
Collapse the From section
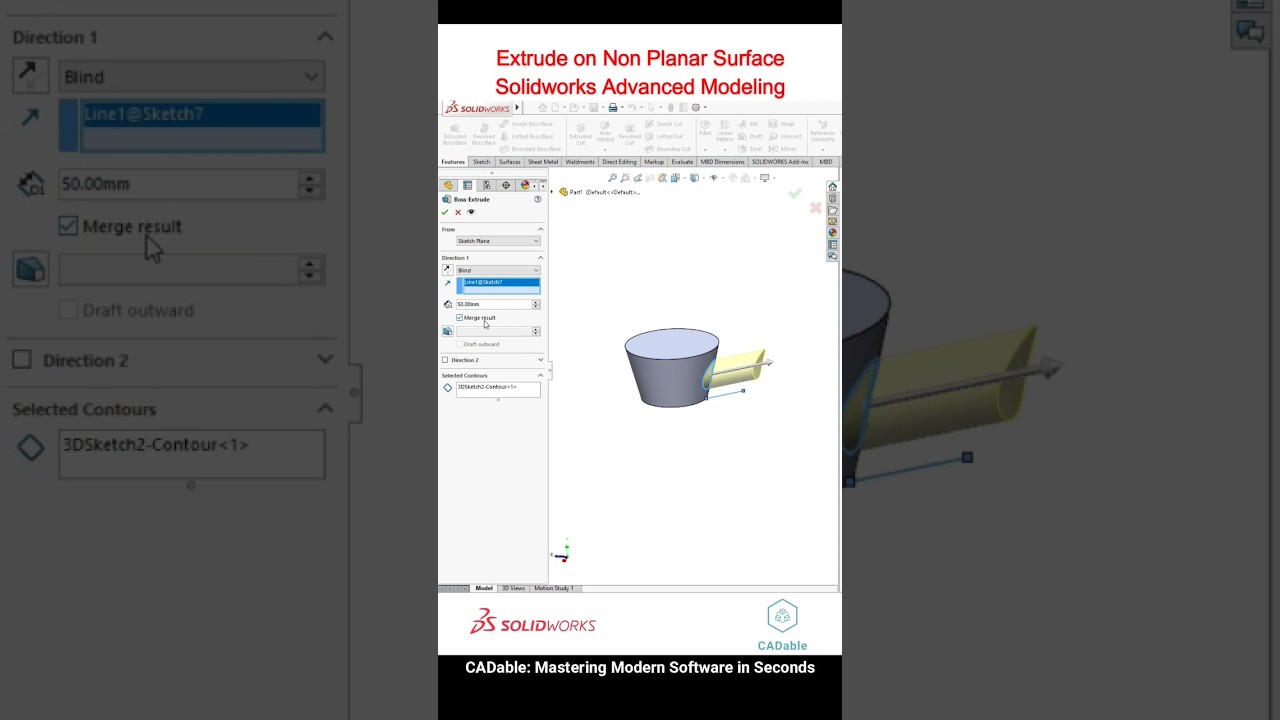coord(541,229)
